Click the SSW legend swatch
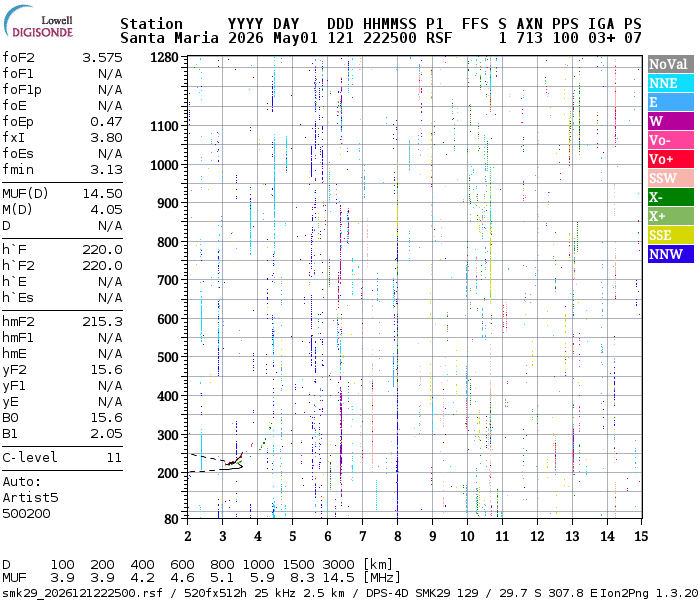This screenshot has height=600, width=700. 671,178
